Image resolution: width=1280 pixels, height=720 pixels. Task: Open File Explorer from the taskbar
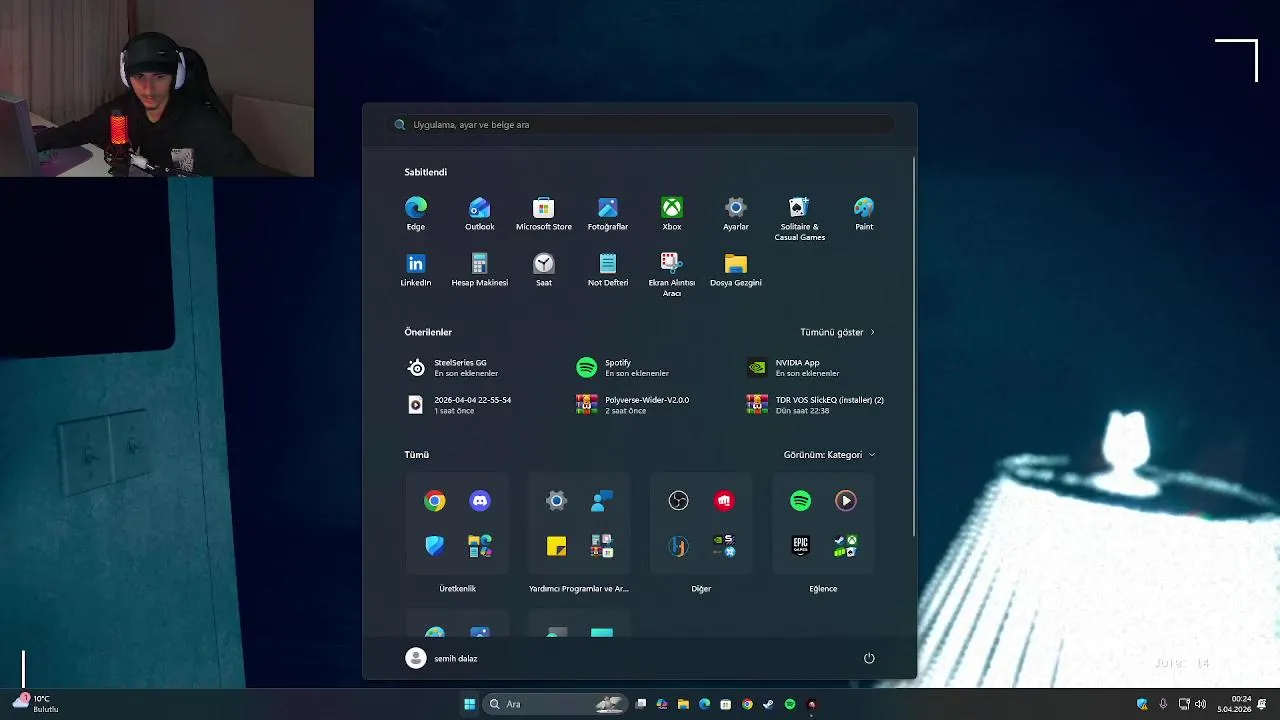tap(683, 704)
